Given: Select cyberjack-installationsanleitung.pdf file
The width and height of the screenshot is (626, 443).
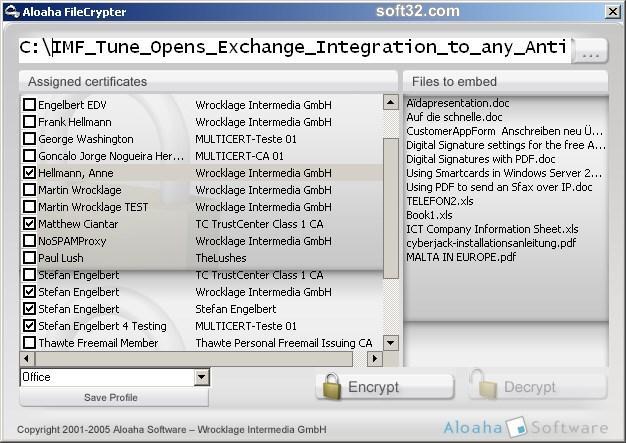Looking at the screenshot, I should [491, 243].
